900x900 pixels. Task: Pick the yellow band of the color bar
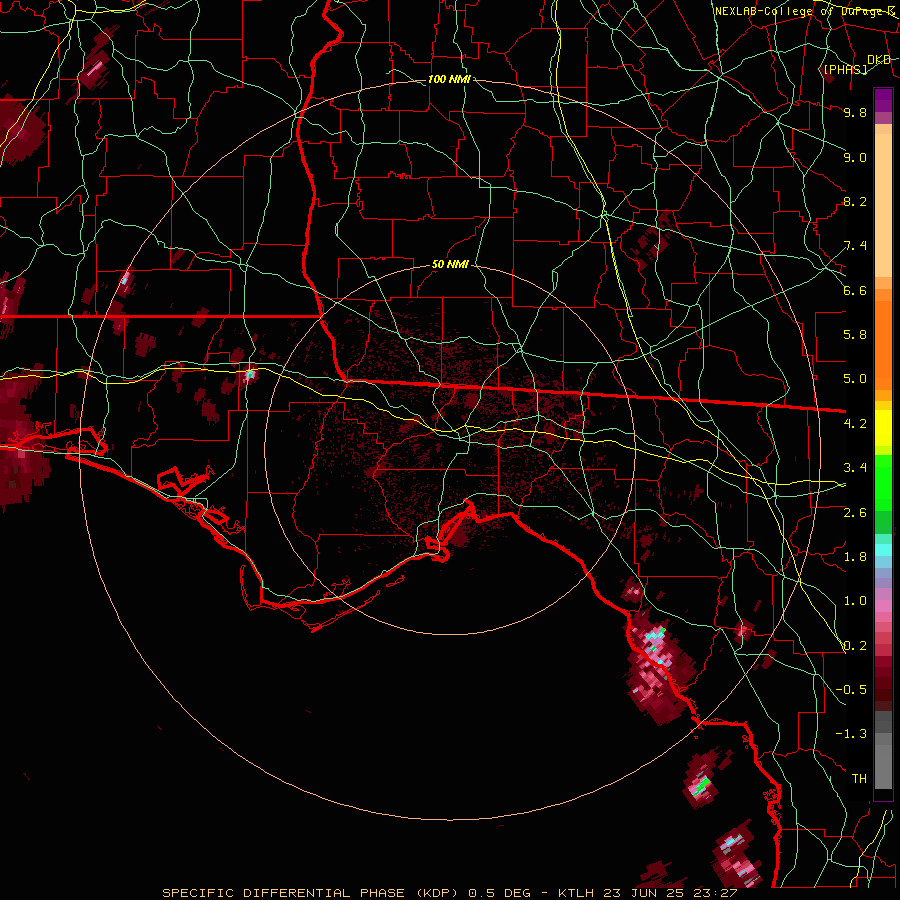click(883, 428)
